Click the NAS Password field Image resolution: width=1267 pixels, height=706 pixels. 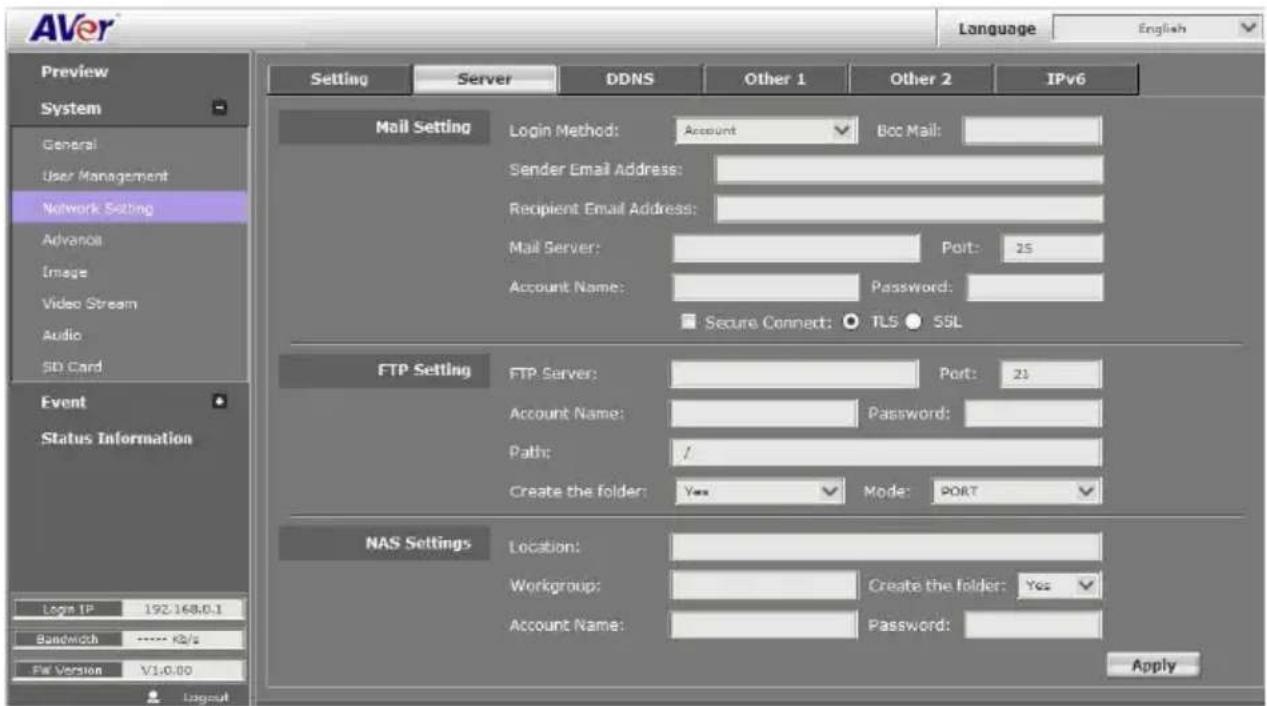[x=1033, y=625]
